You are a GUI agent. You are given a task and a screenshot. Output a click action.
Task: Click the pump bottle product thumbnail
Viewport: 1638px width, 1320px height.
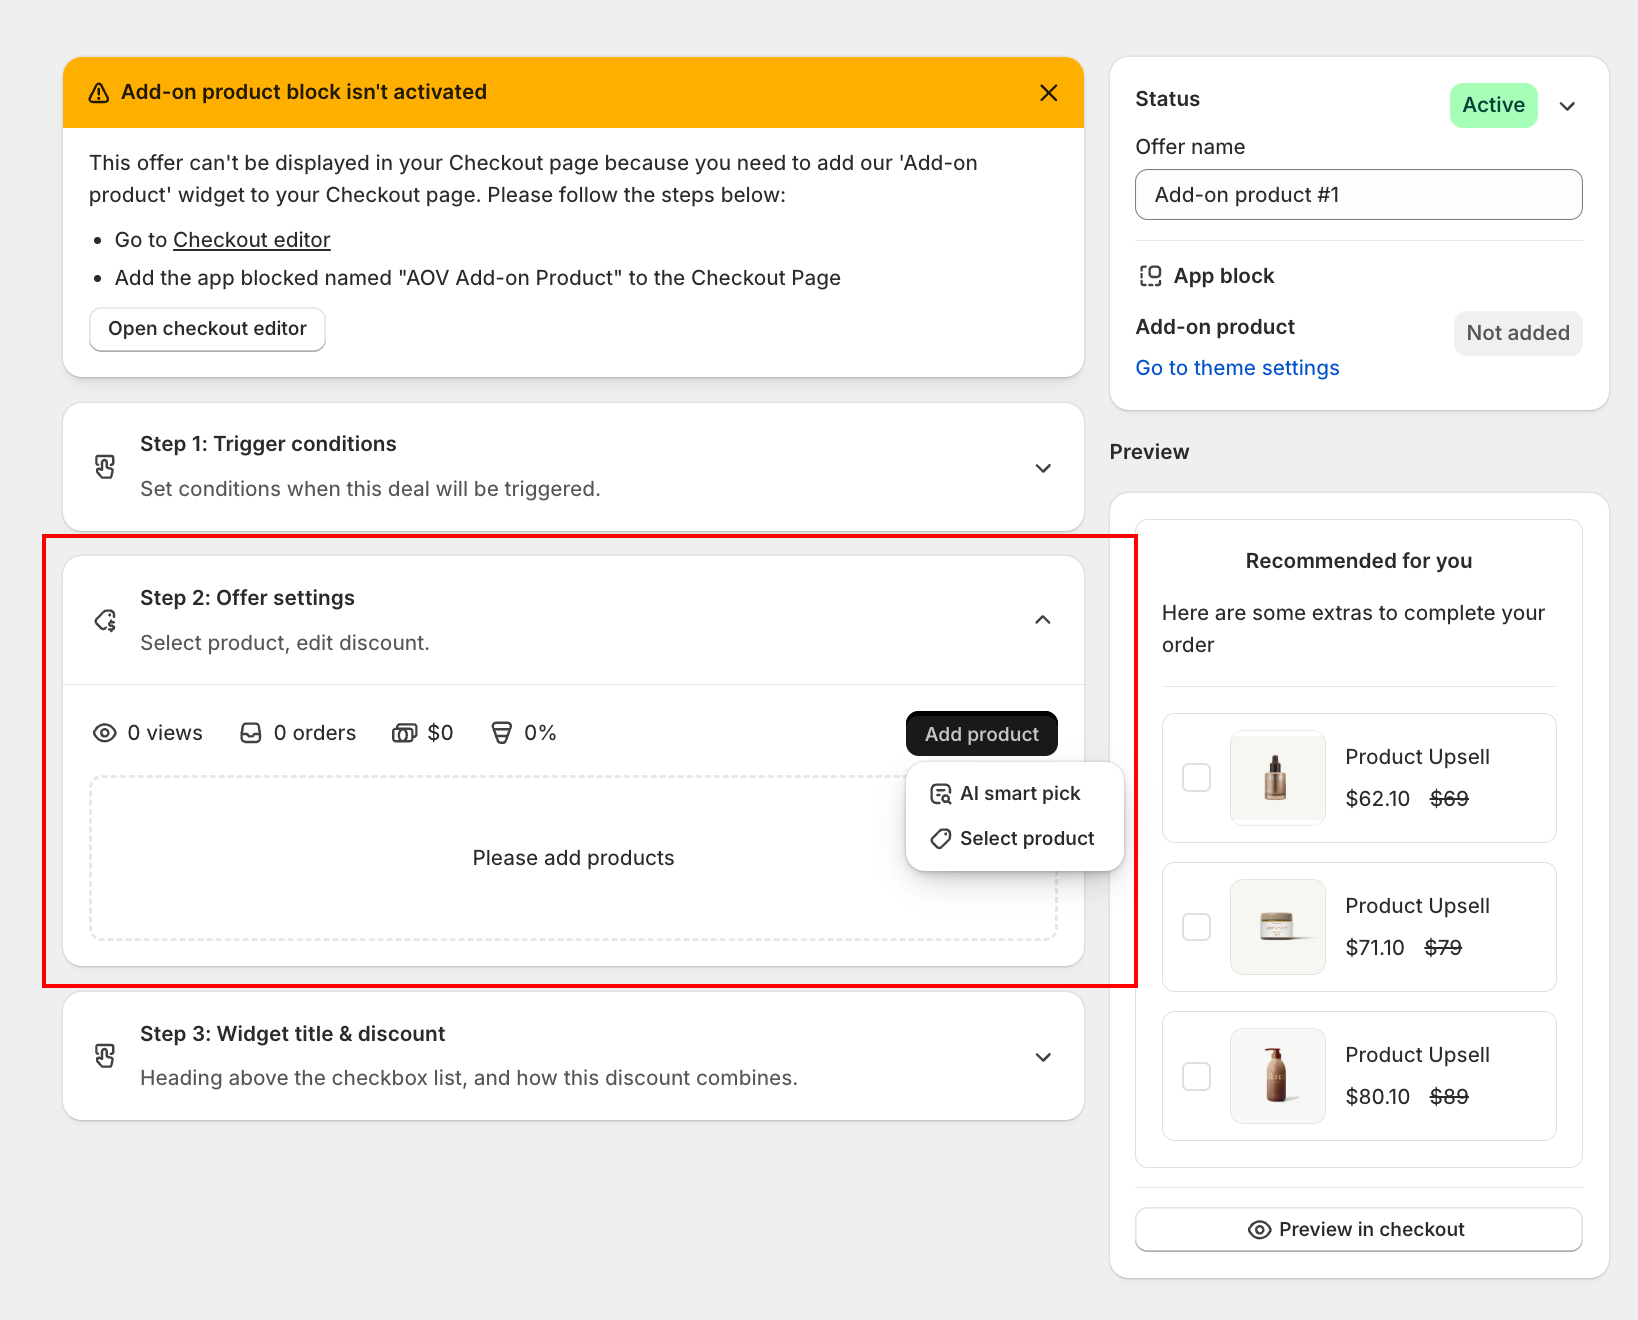point(1278,1076)
